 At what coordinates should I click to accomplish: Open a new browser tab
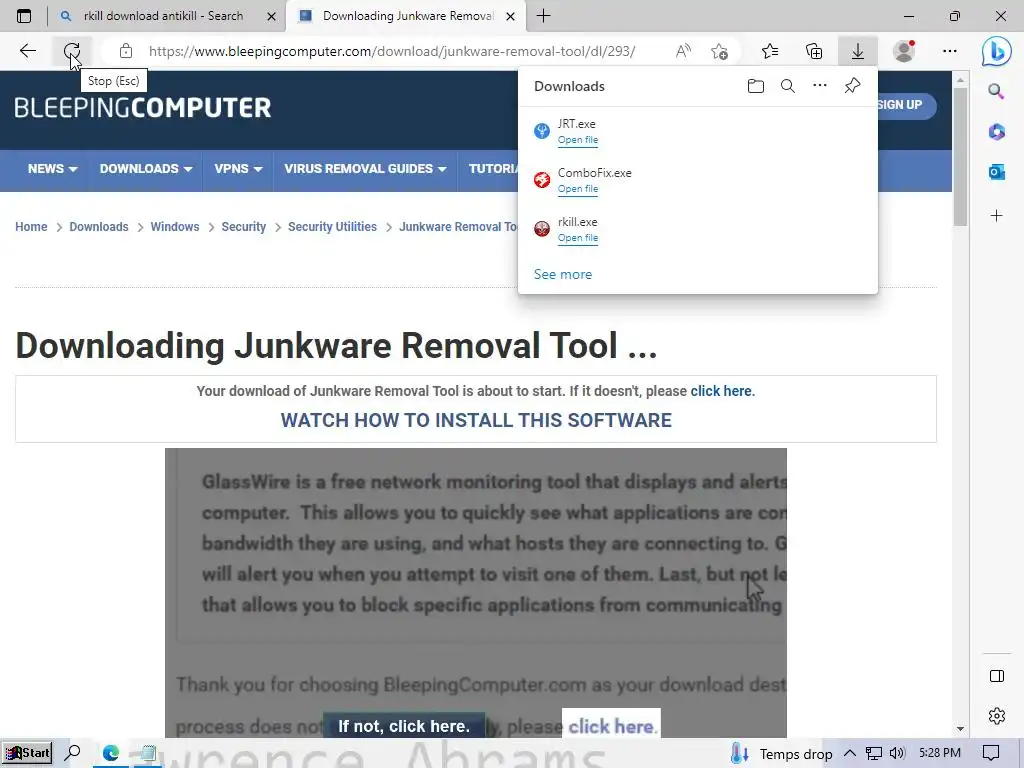543,16
